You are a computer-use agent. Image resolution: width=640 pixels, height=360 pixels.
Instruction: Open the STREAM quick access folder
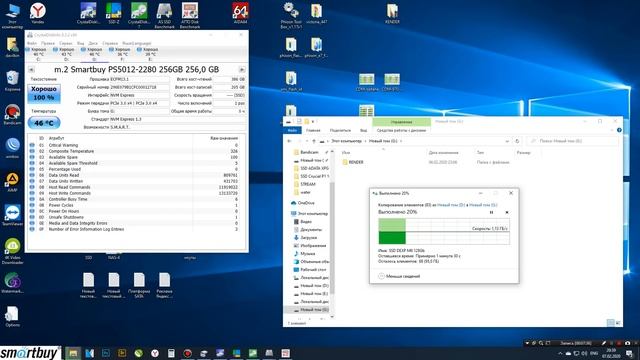pos(305,184)
